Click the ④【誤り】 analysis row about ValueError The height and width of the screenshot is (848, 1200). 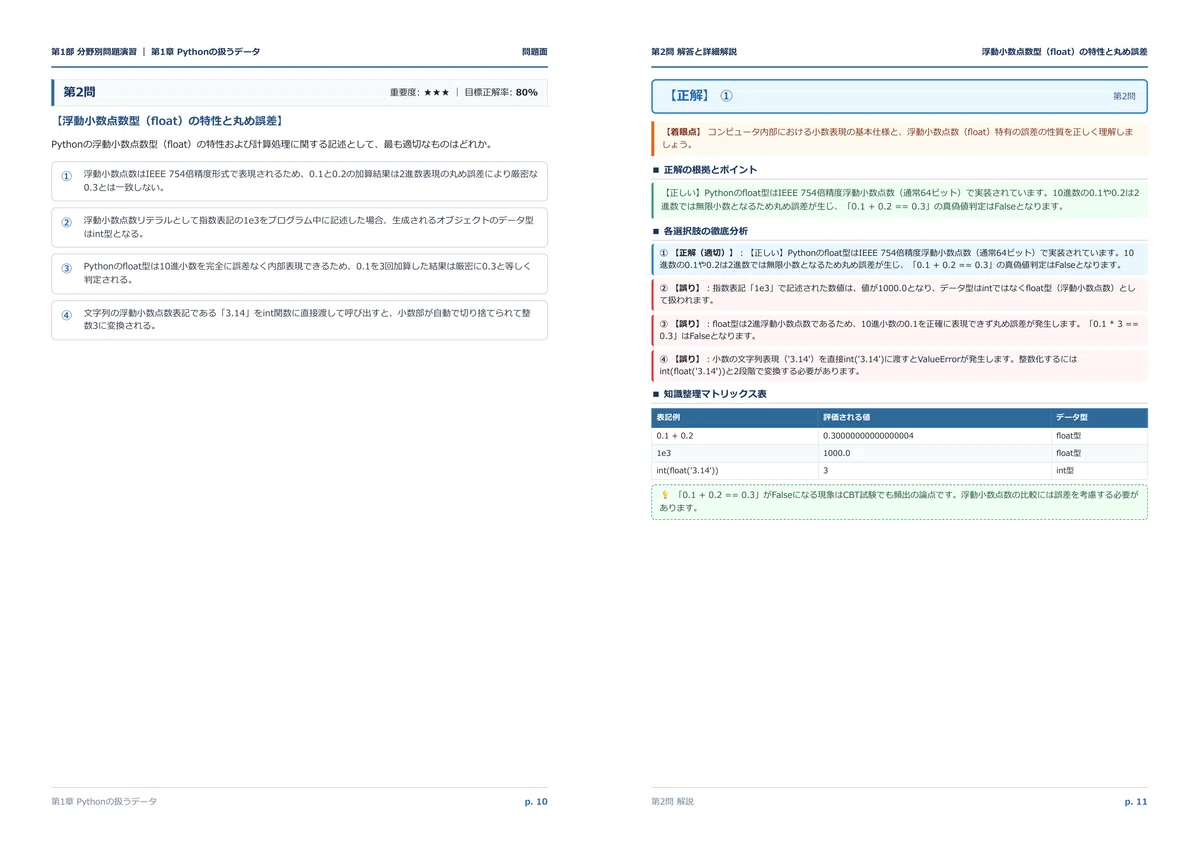pyautogui.click(x=900, y=365)
